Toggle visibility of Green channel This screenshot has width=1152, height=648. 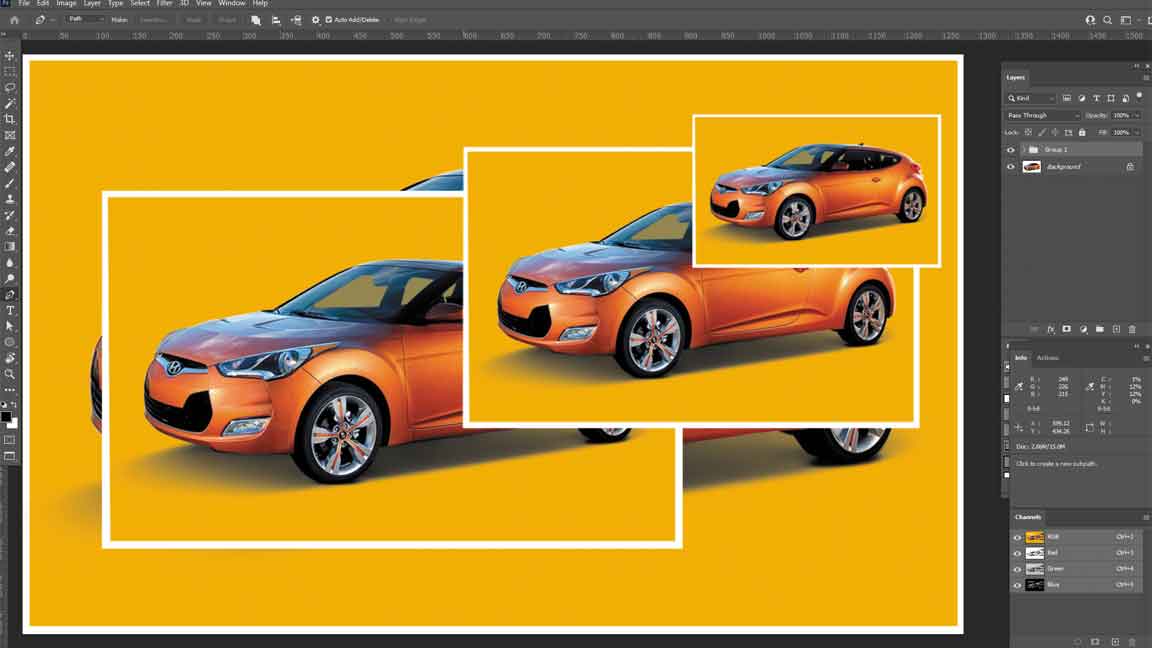[1018, 569]
